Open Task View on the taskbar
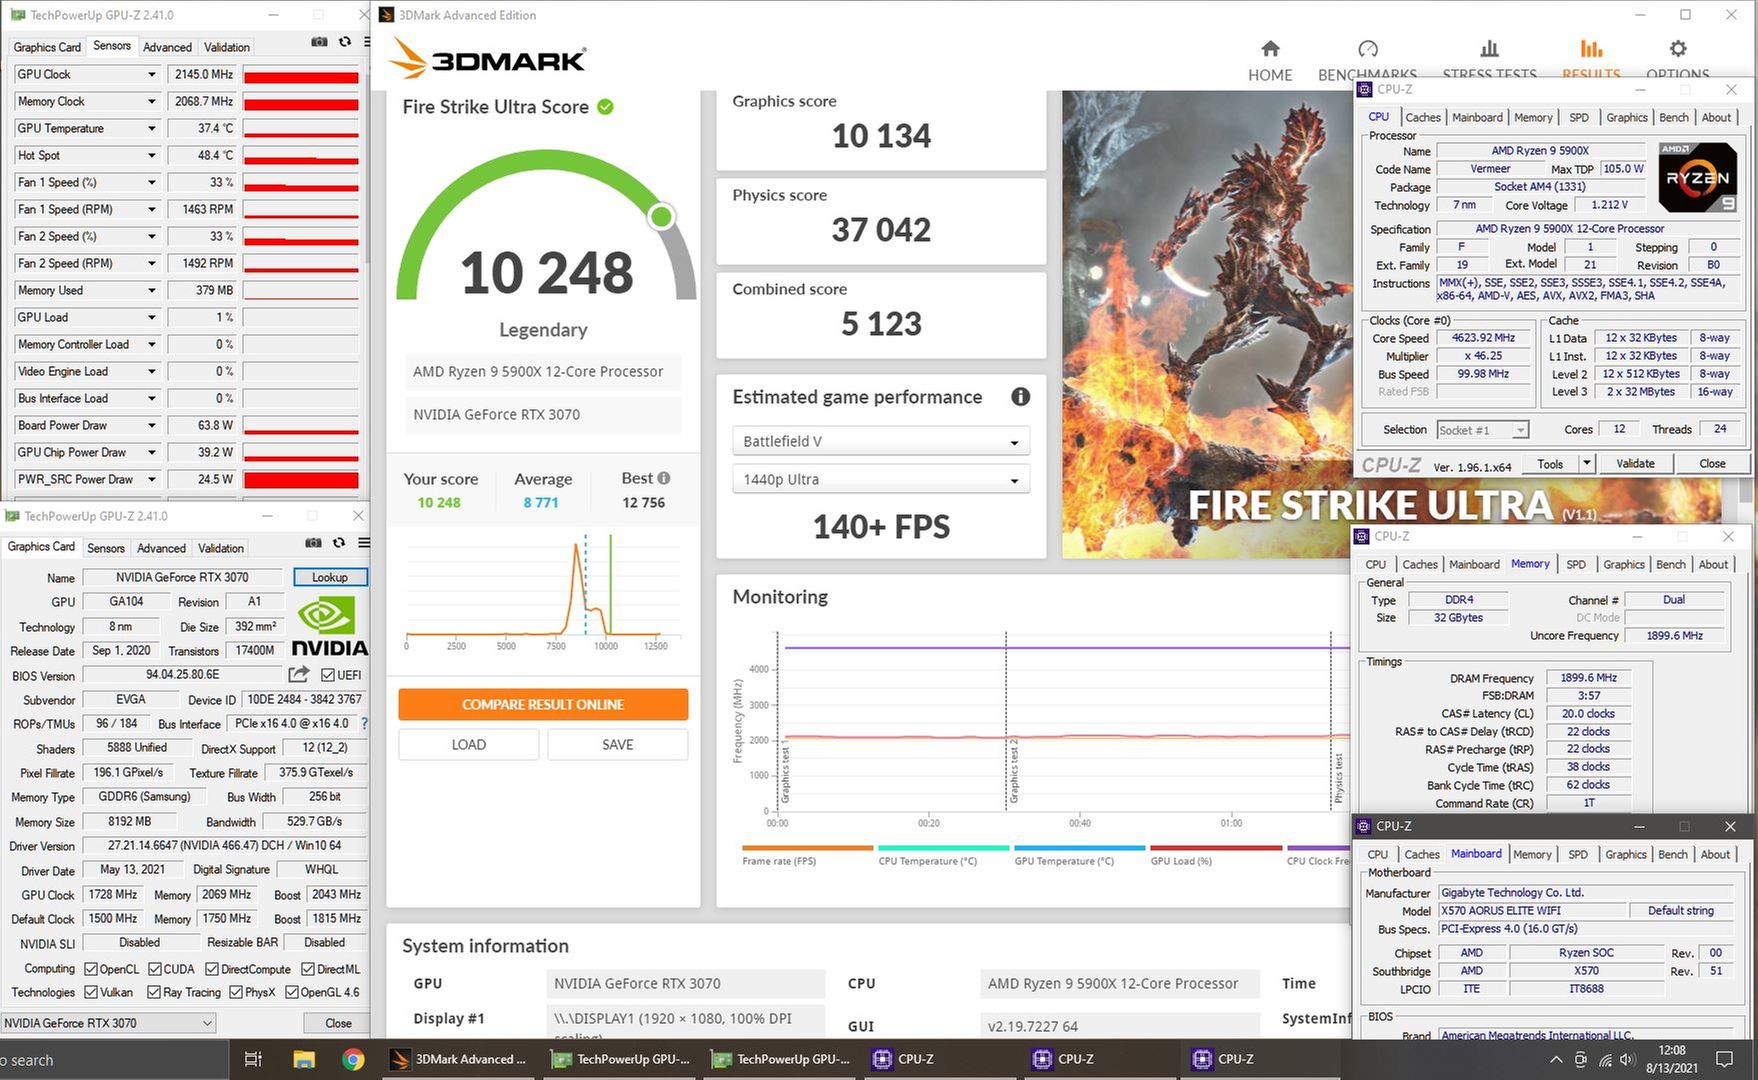 pyautogui.click(x=253, y=1059)
